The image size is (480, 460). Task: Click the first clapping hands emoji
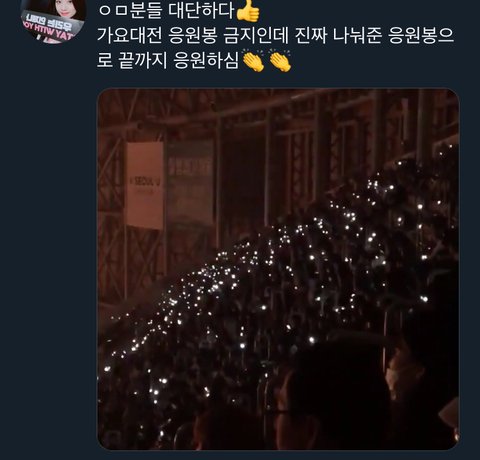(253, 60)
